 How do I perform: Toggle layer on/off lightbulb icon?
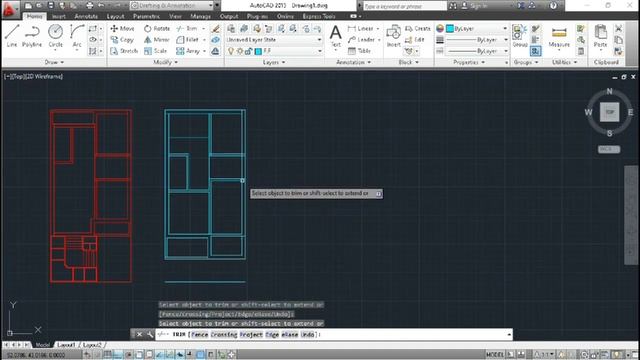click(x=231, y=51)
